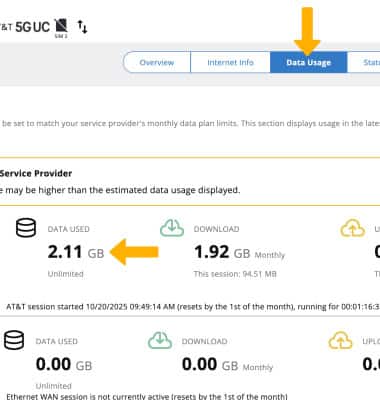Click the Ethernet WAN 0.00 GB data used value
Screen dimensions: 380x400
(64, 364)
